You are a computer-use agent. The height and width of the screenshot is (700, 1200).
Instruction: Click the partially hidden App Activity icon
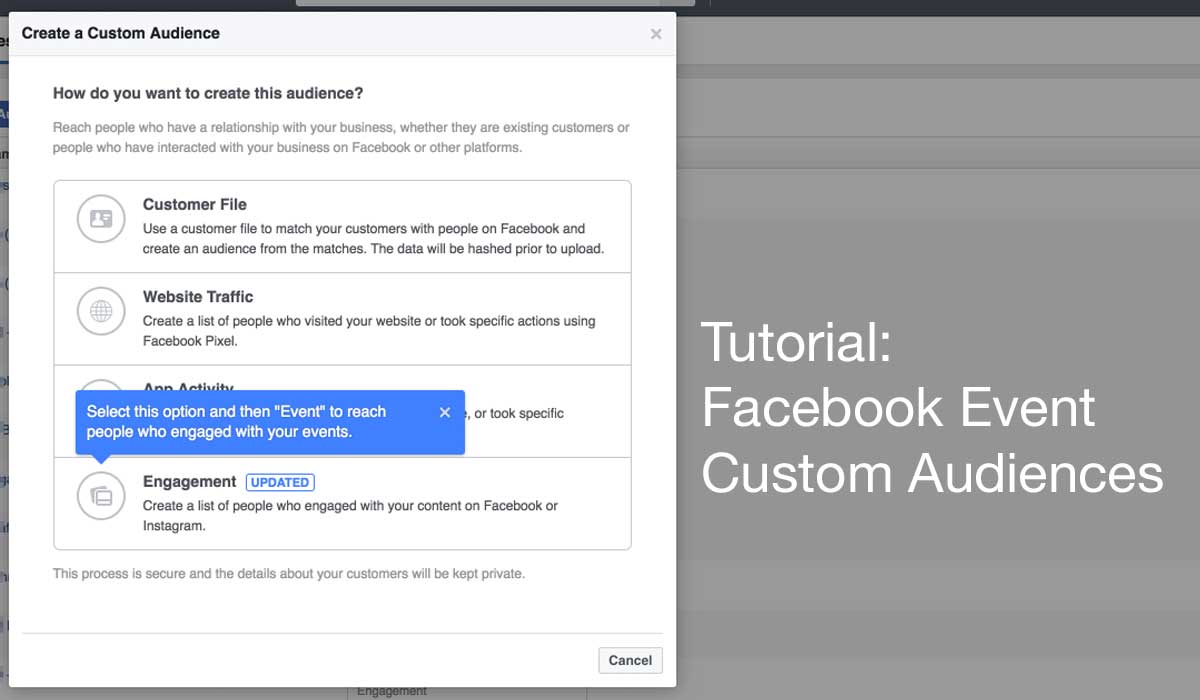101,383
